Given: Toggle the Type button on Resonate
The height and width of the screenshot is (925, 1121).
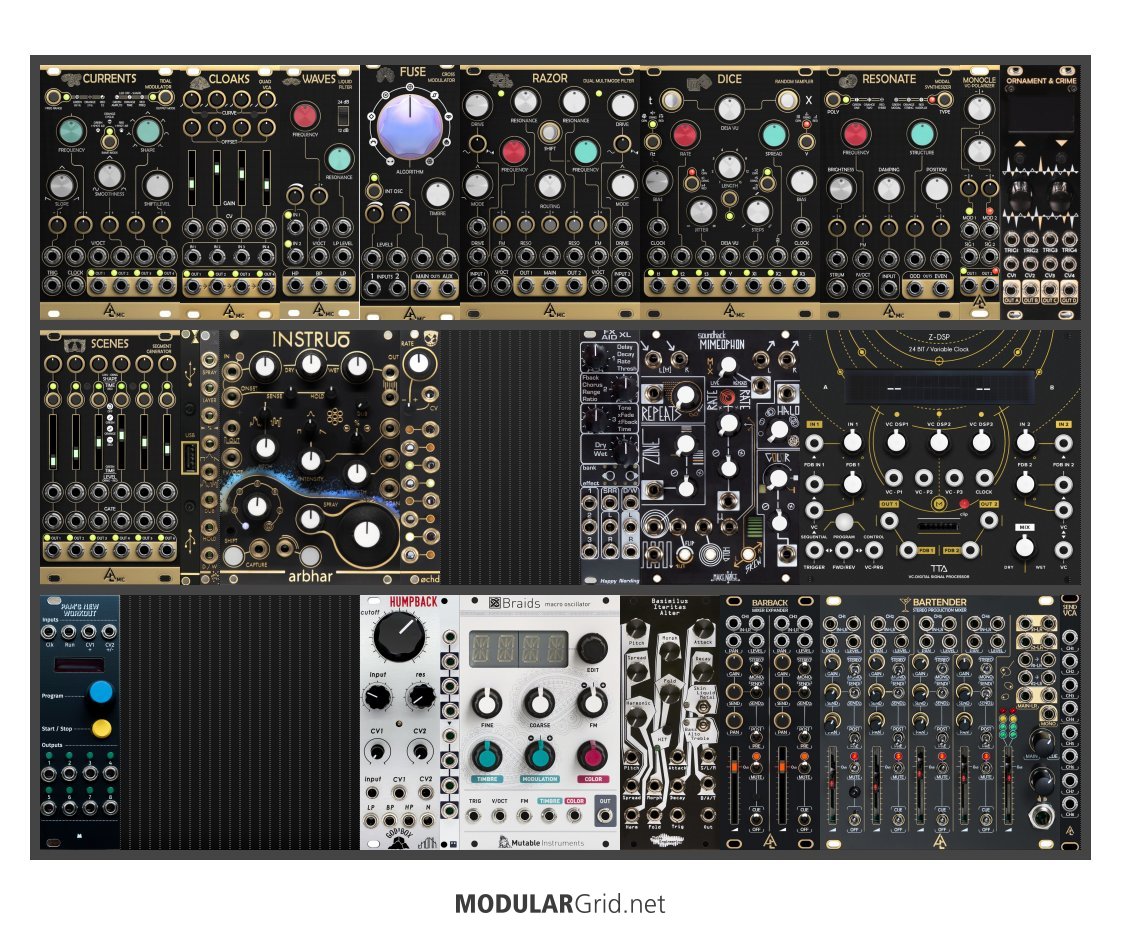Looking at the screenshot, I should (944, 99).
